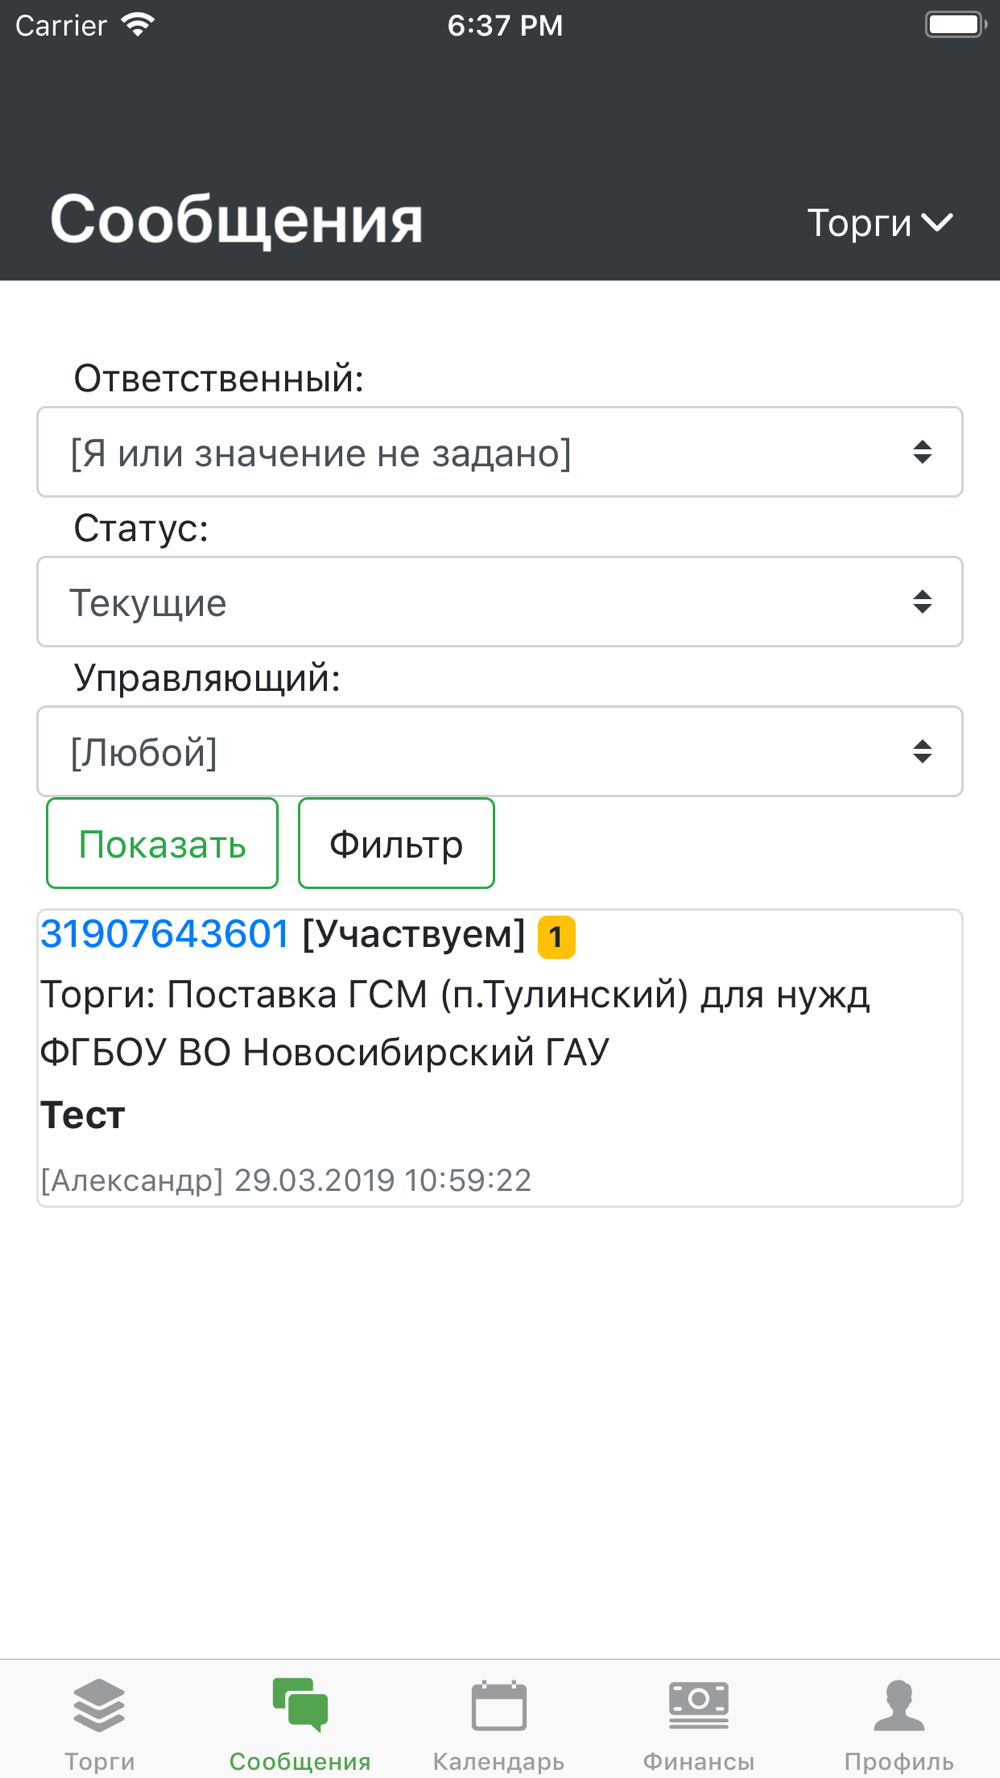Expand the Управляющий dropdown showing [Любой]
This screenshot has width=1000, height=1778.
click(500, 752)
